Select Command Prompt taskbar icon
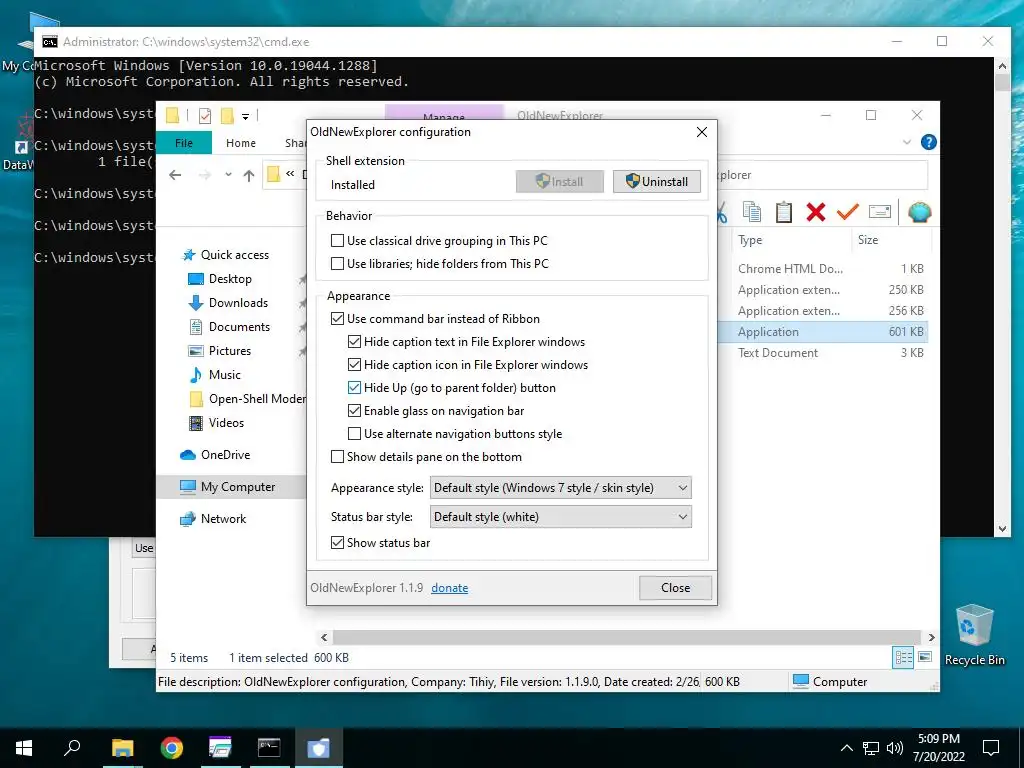The width and height of the screenshot is (1024, 768). [269, 748]
